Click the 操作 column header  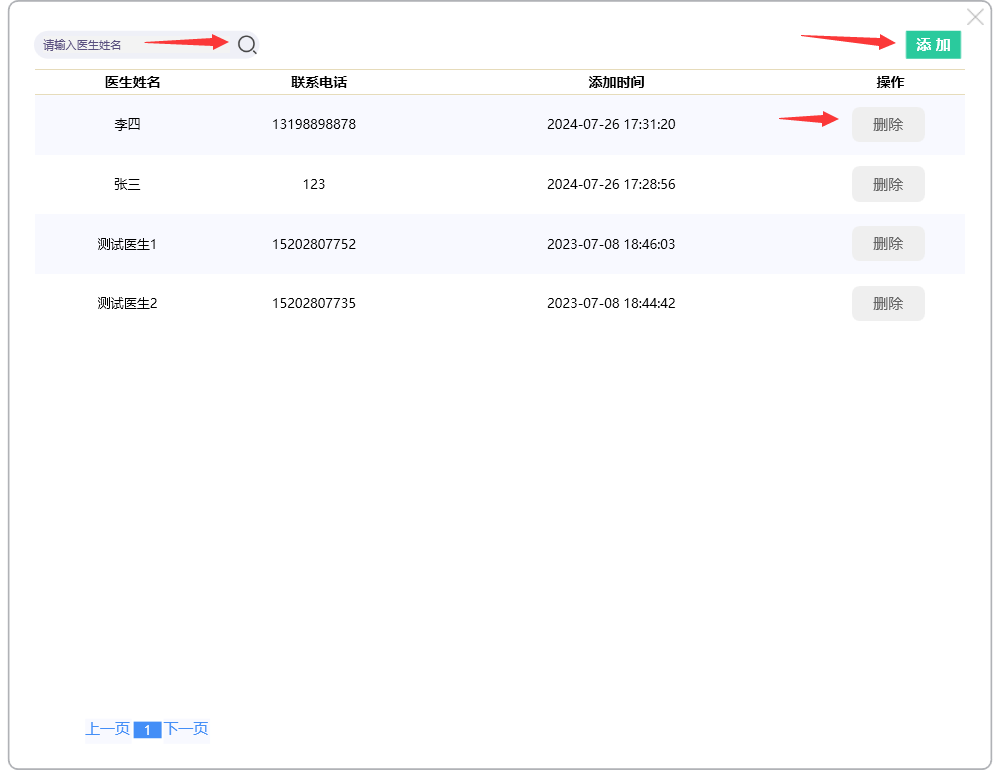pyautogui.click(x=890, y=82)
